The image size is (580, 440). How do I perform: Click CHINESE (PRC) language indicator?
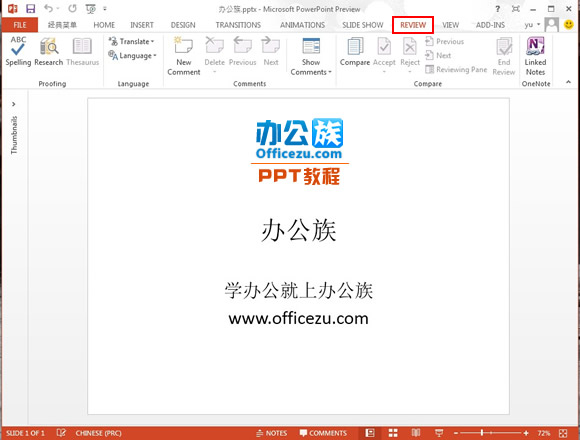(x=98, y=433)
